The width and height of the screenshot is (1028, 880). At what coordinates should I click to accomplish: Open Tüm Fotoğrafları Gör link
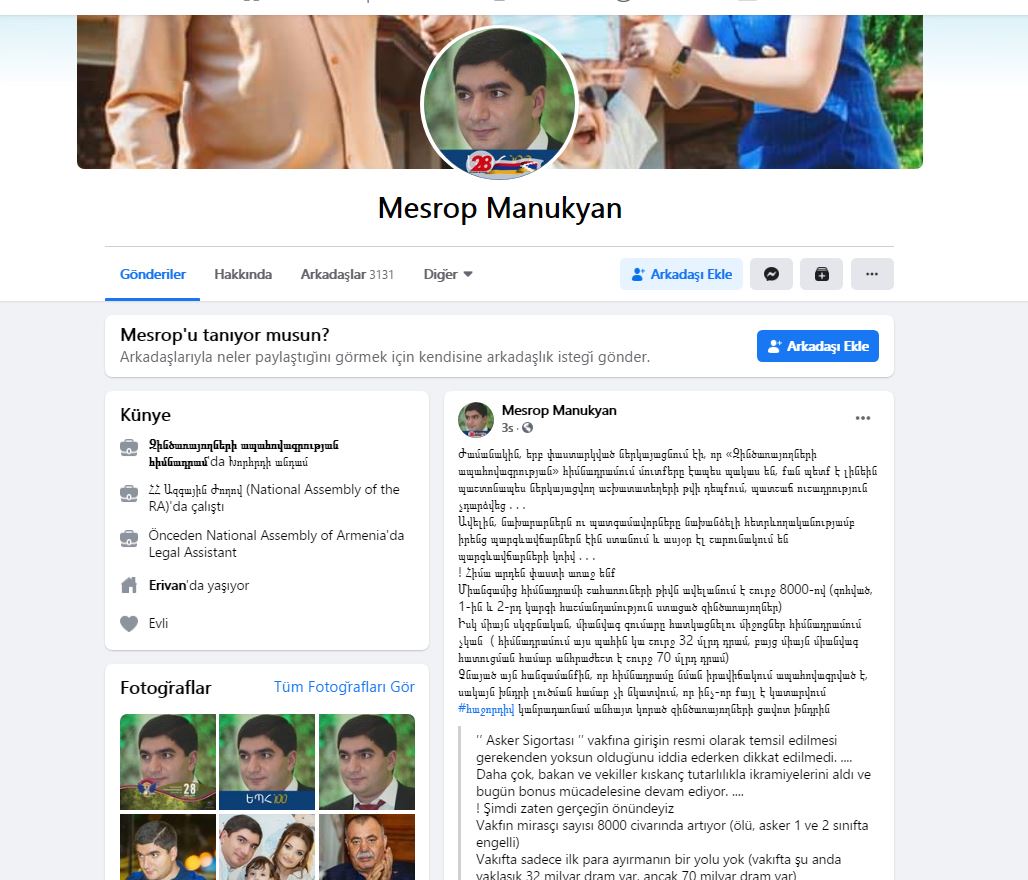(x=344, y=687)
